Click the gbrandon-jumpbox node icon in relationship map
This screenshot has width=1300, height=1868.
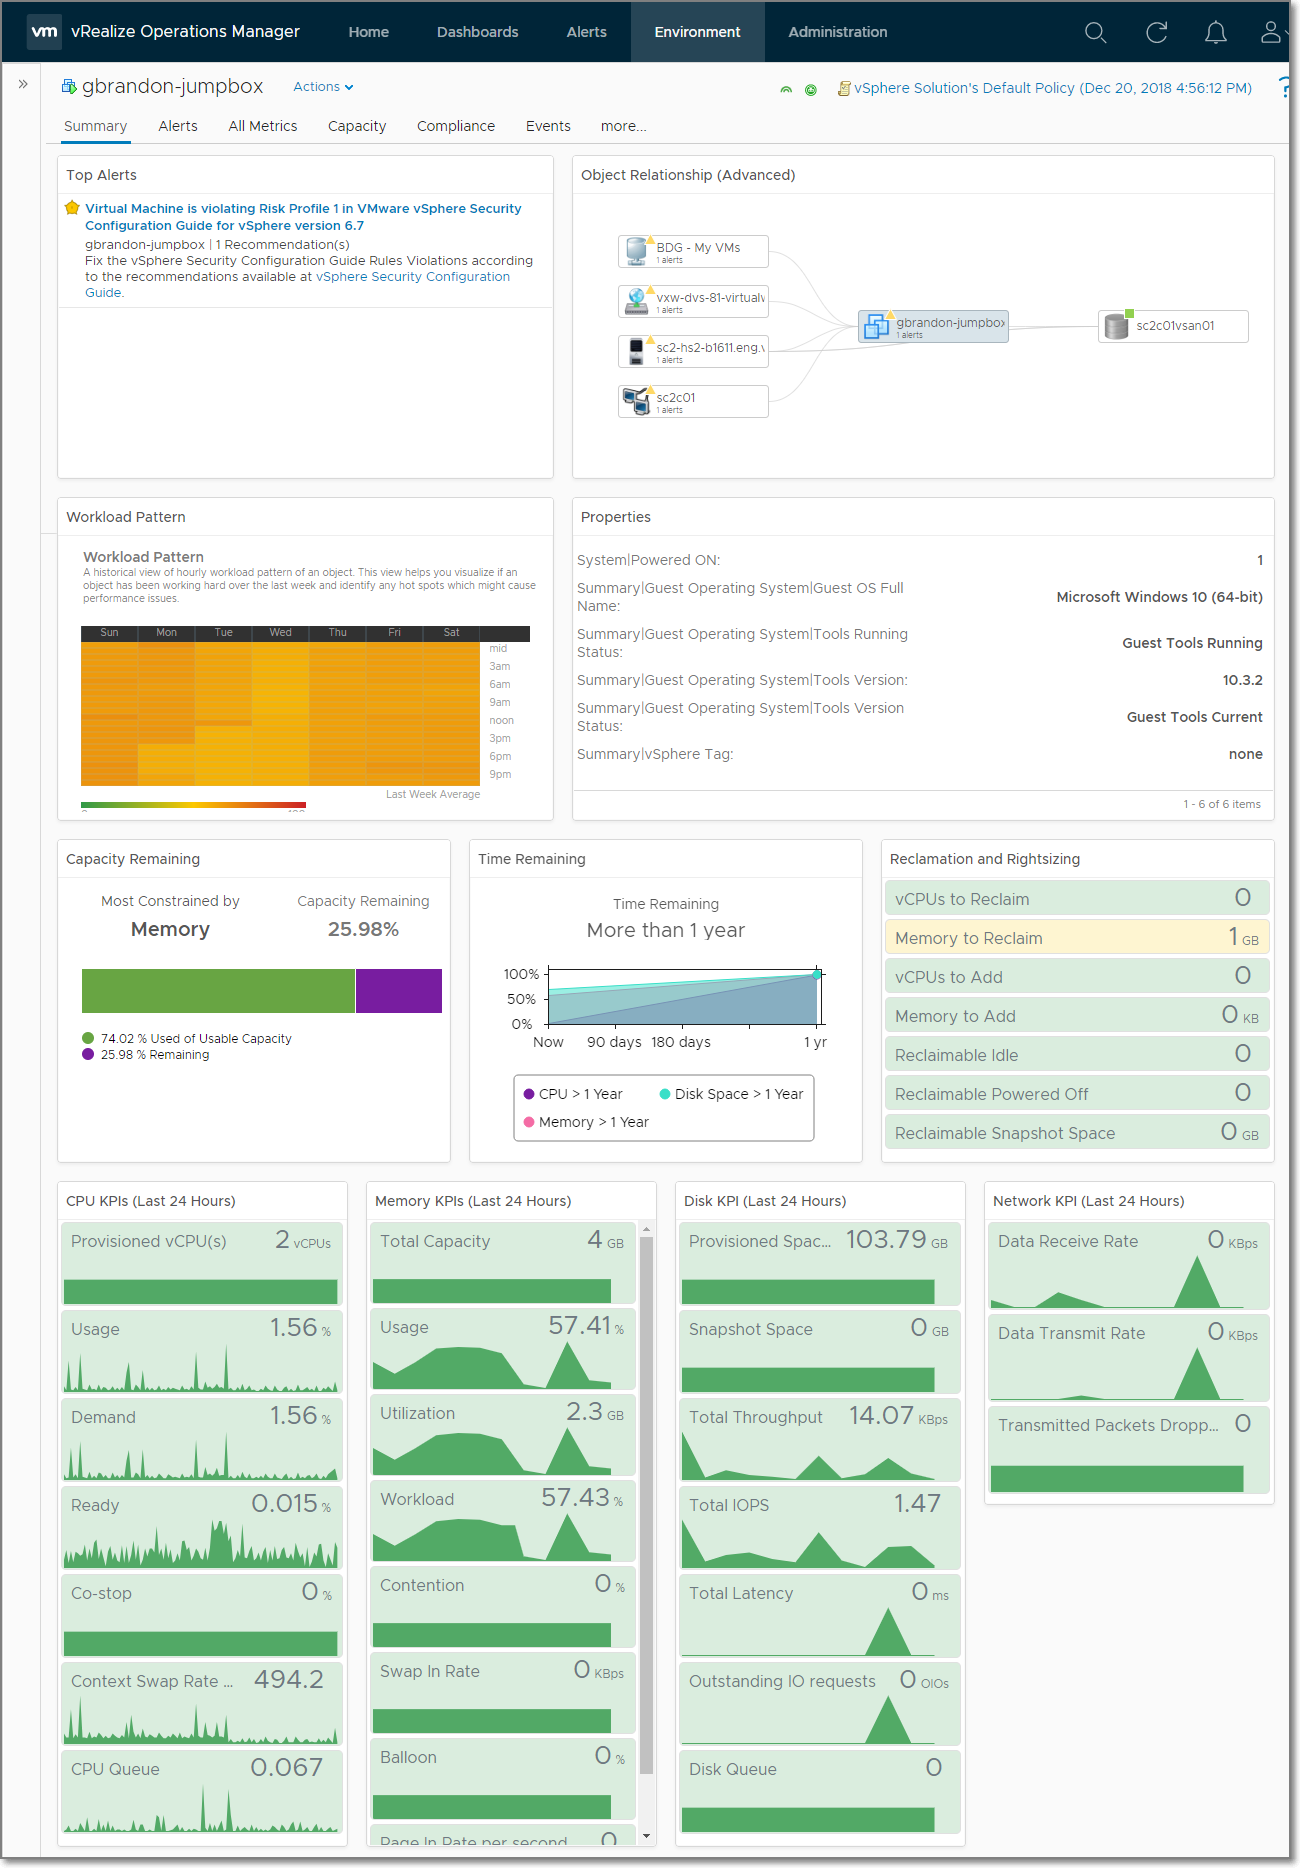[876, 325]
